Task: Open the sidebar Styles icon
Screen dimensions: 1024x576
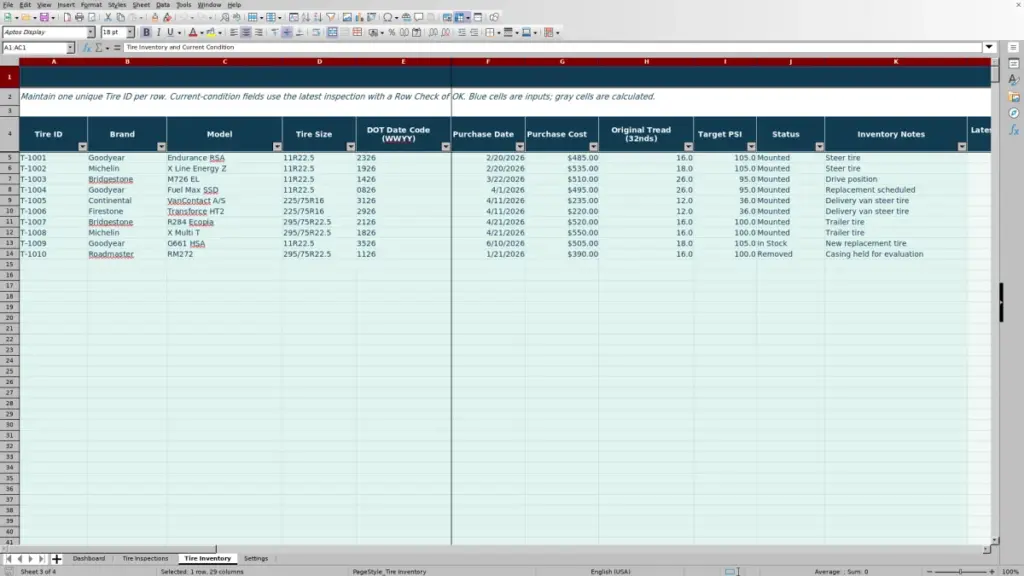Action: pyautogui.click(x=1014, y=80)
